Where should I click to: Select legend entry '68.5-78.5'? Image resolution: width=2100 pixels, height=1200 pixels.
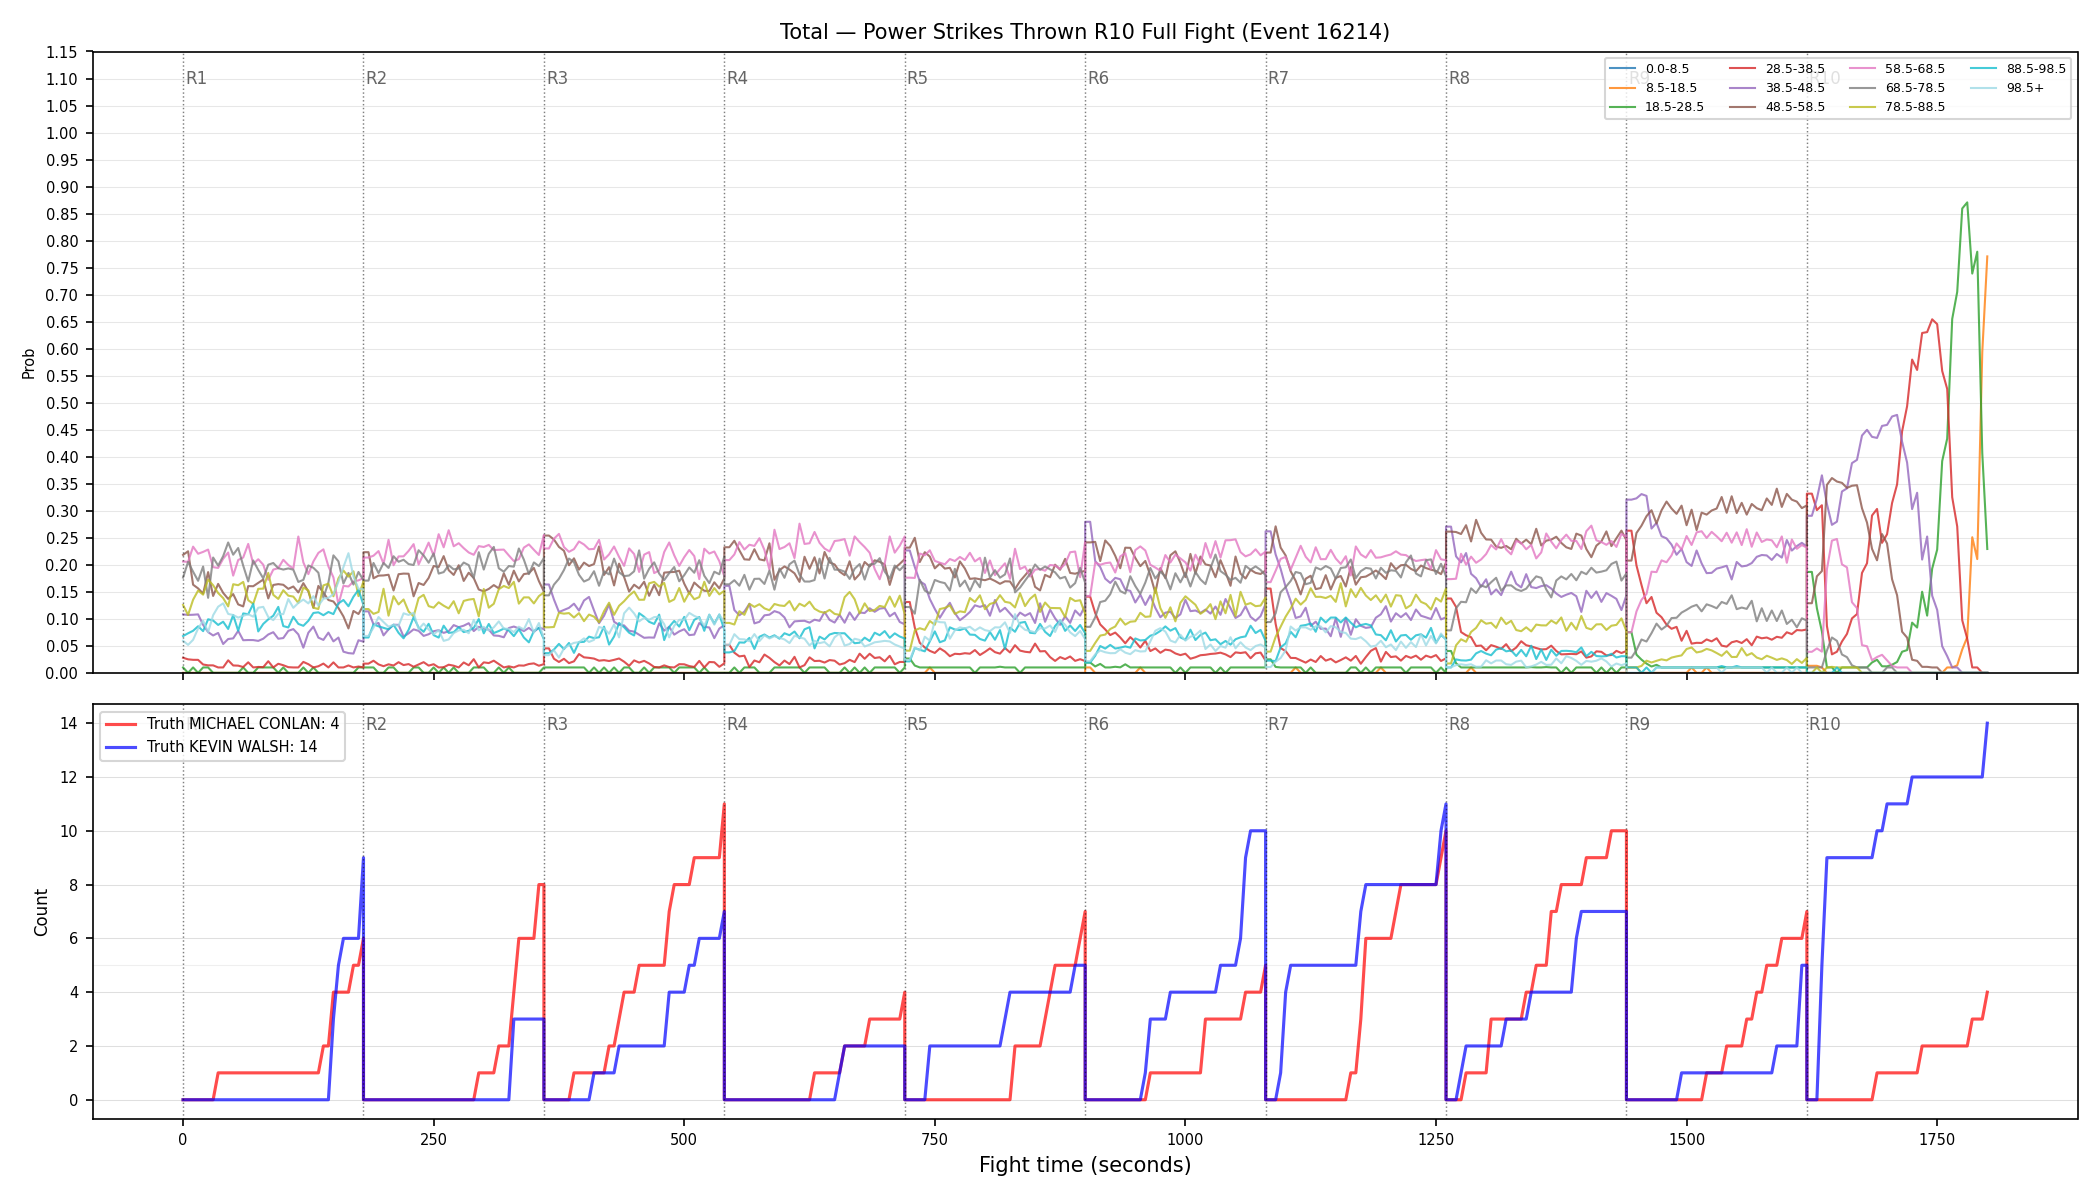tap(1897, 88)
